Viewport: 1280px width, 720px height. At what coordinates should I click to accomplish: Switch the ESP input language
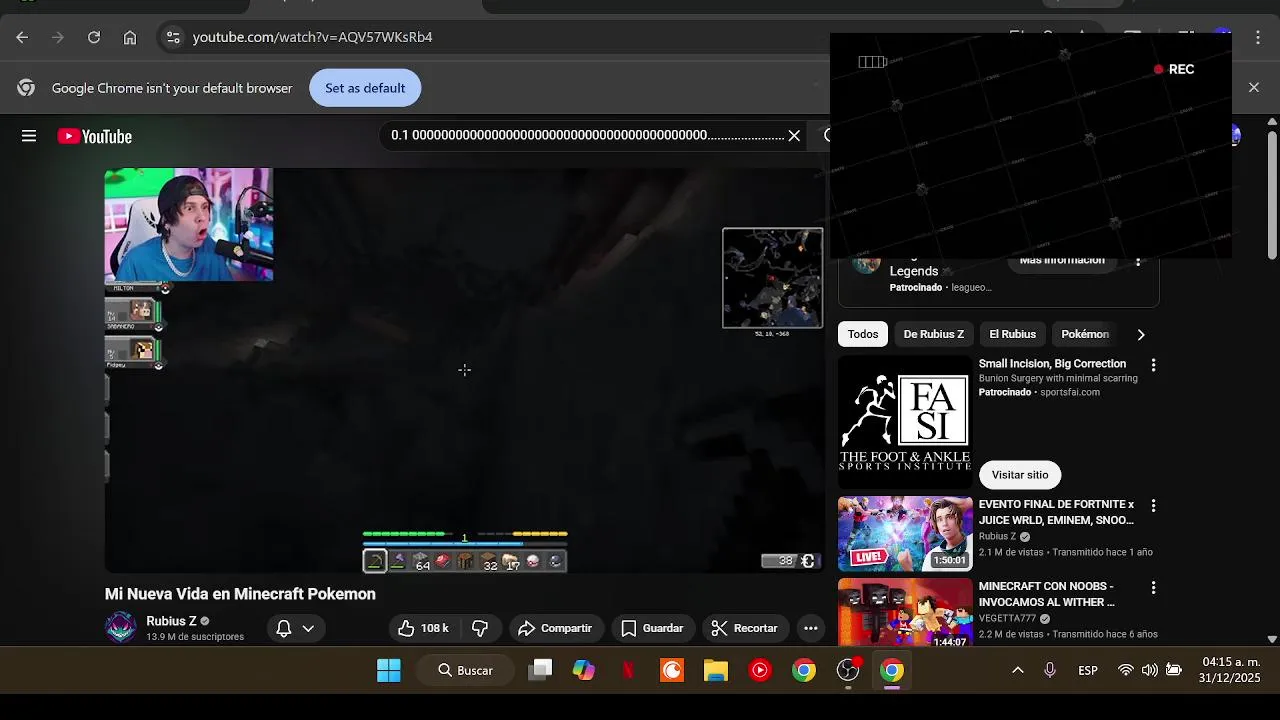[1088, 670]
